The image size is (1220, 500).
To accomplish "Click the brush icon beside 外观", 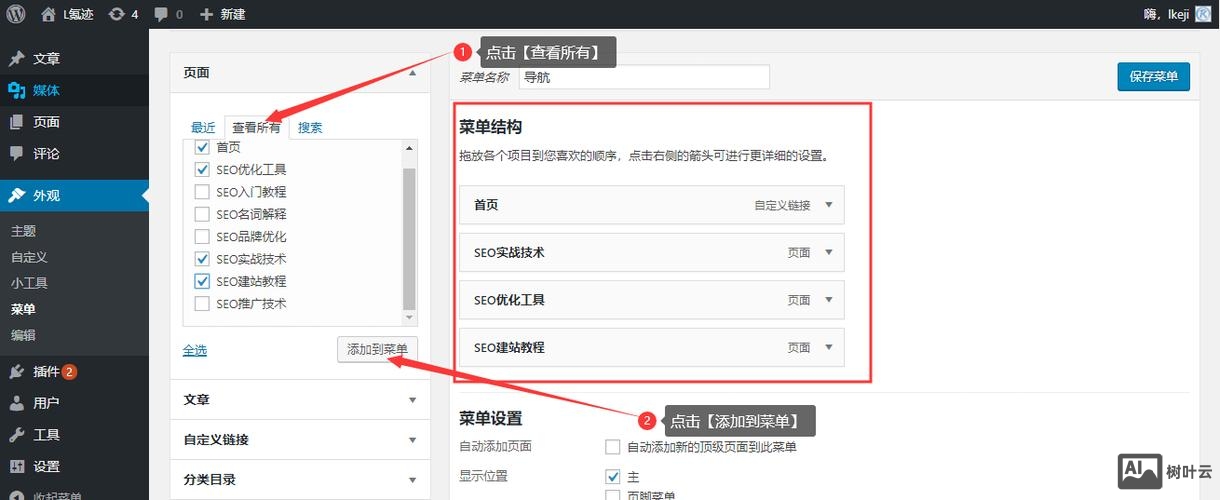I will coord(16,196).
